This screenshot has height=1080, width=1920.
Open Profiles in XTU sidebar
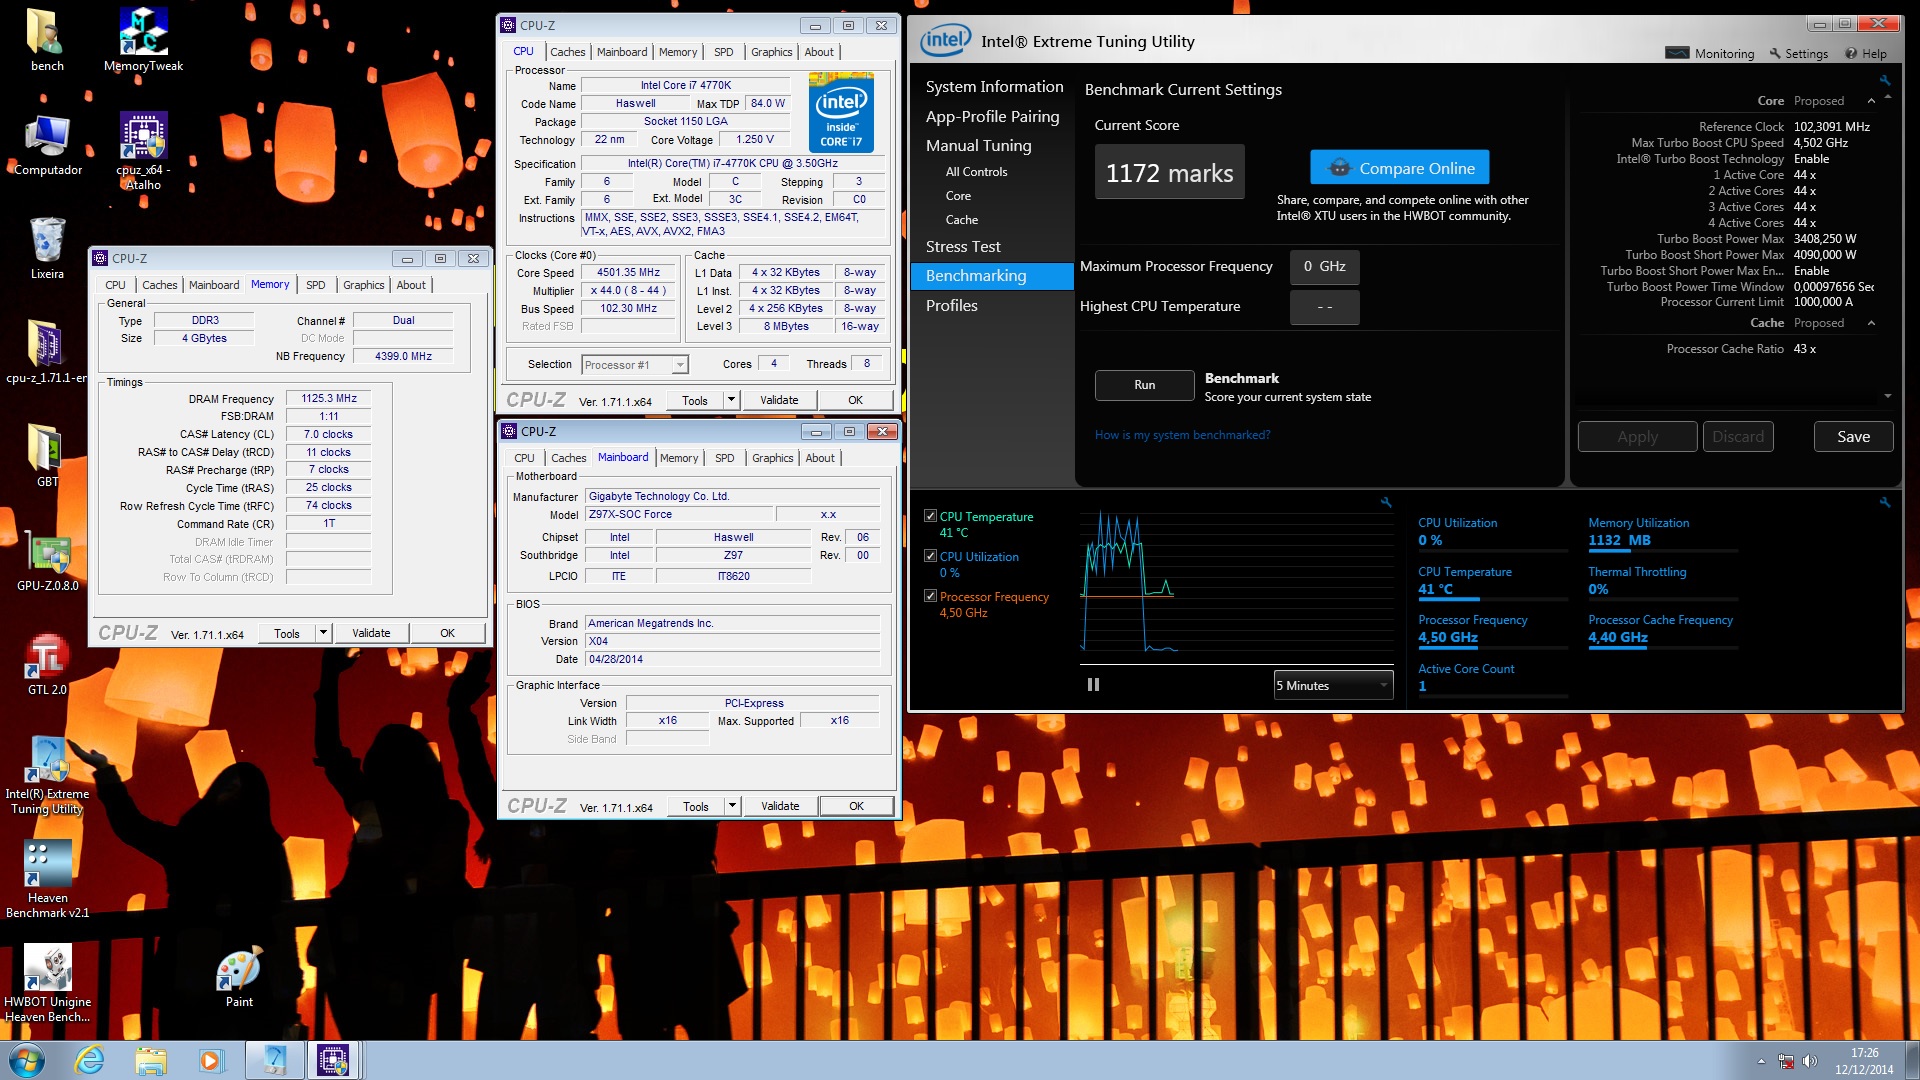pos(951,305)
